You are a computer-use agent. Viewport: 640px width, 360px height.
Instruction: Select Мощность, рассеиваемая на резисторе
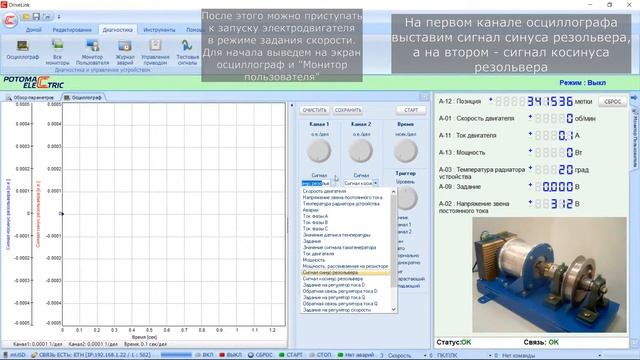pos(345,266)
